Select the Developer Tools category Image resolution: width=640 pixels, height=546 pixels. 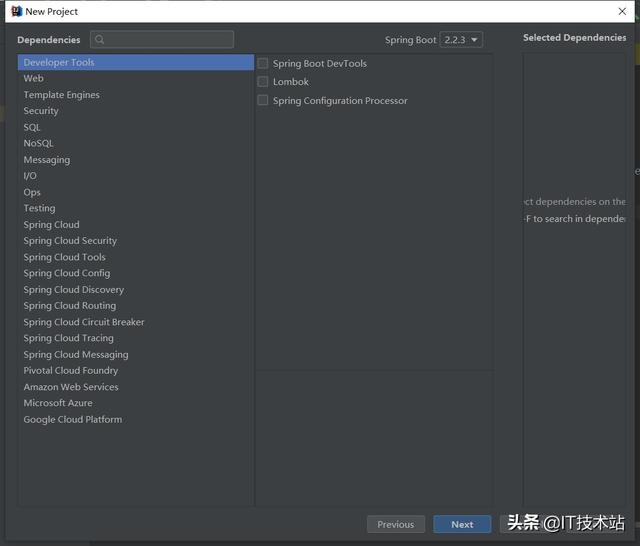click(x=136, y=62)
